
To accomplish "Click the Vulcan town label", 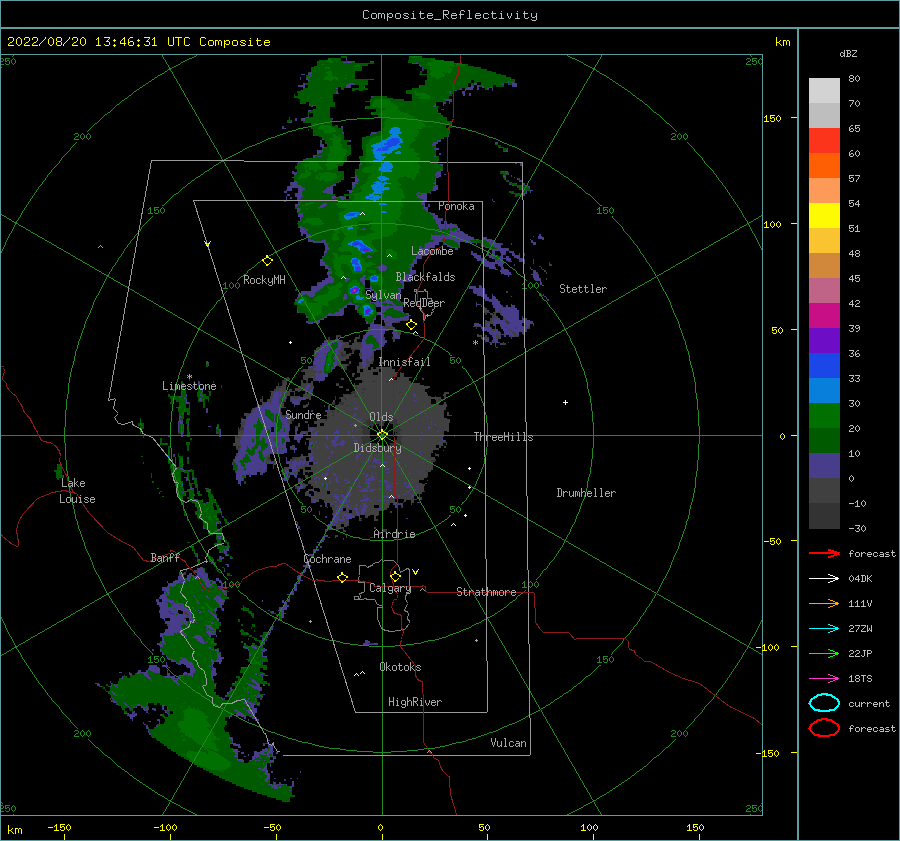I will [x=508, y=743].
